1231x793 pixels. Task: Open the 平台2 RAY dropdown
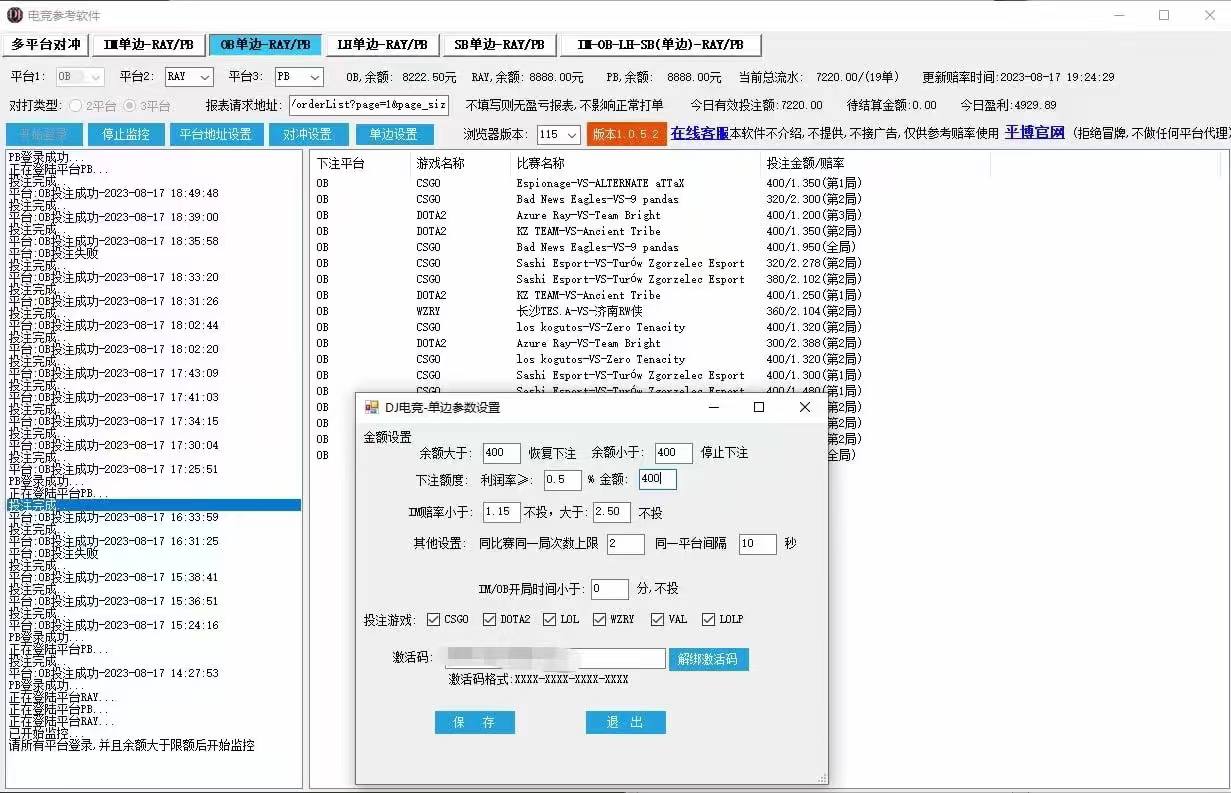[x=189, y=77]
